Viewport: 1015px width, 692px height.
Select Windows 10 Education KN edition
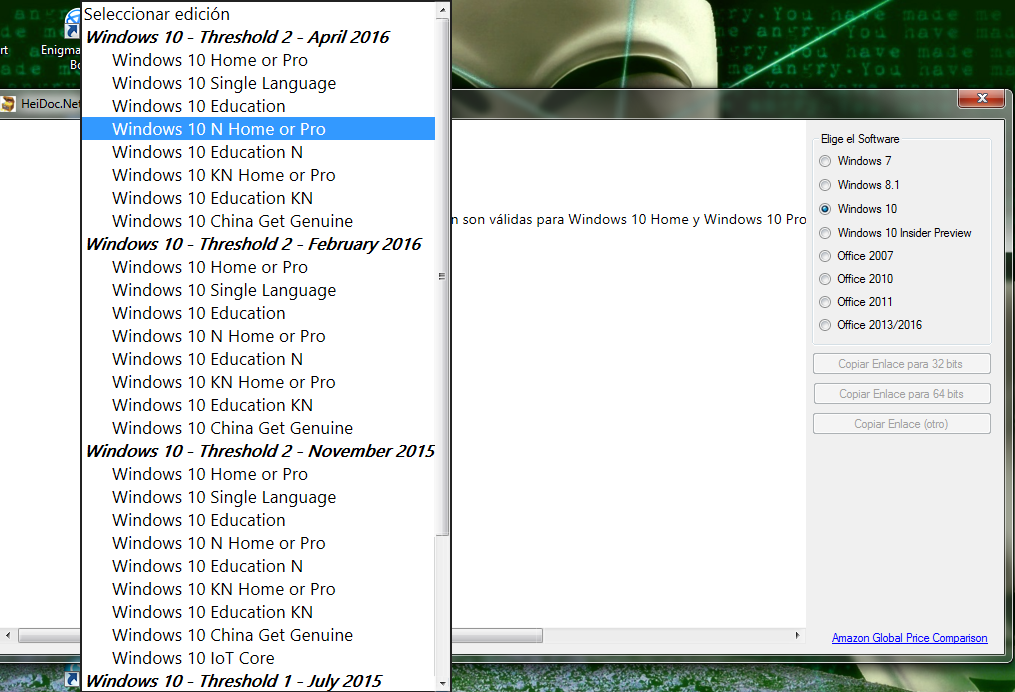point(214,197)
